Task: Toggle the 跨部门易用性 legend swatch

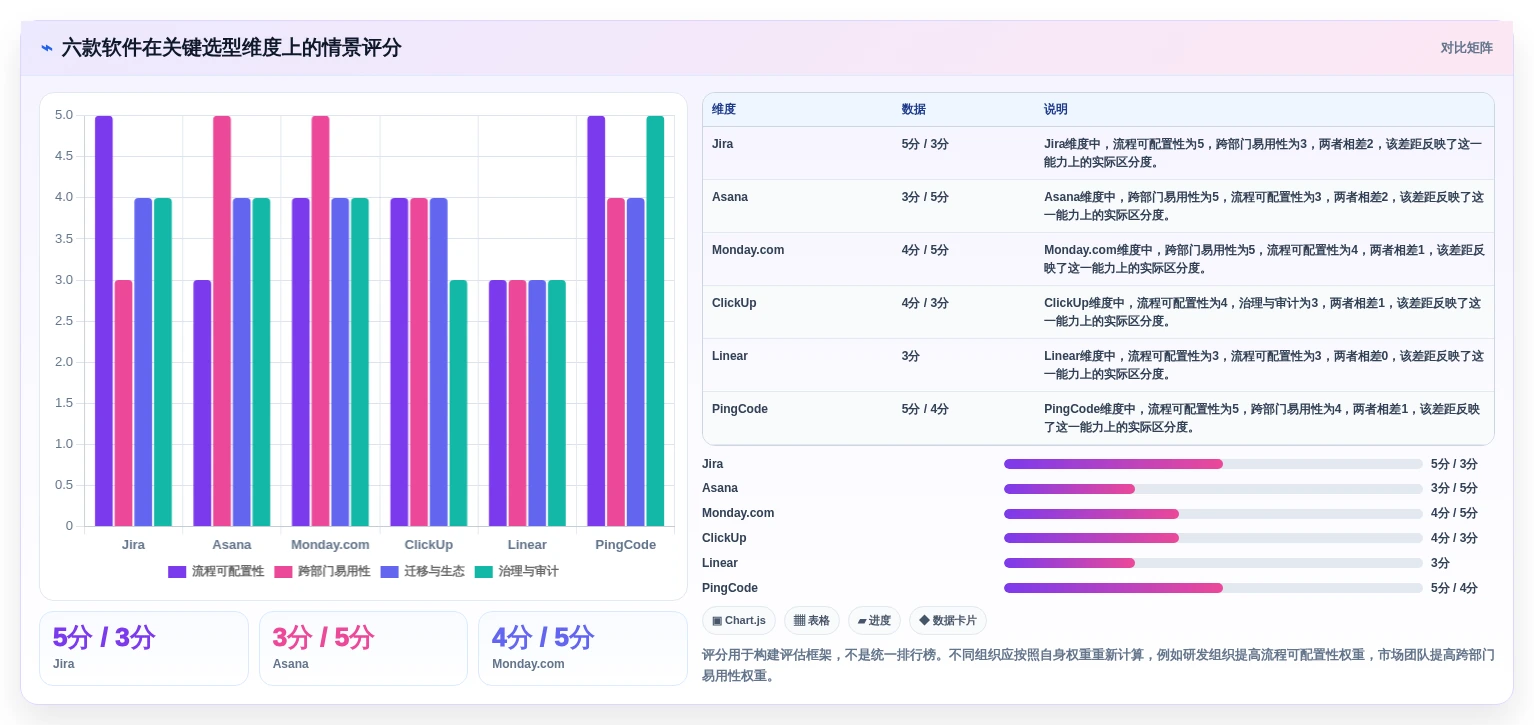Action: [x=283, y=572]
